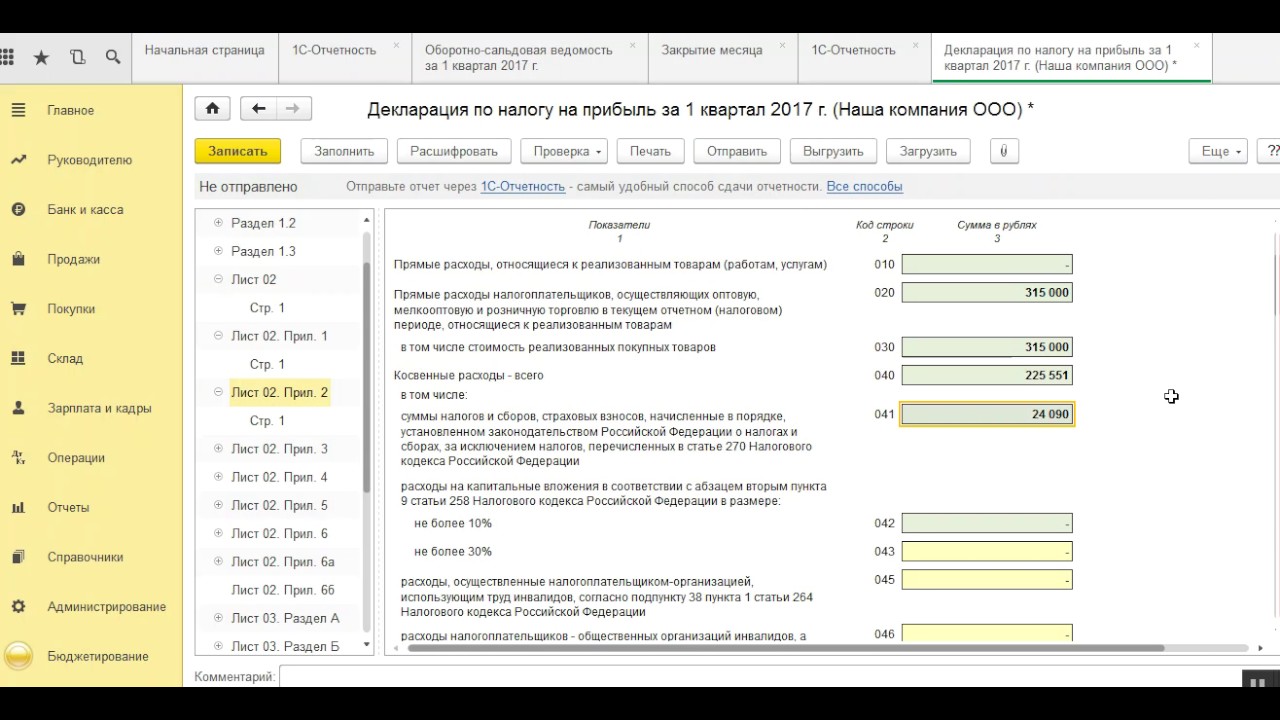This screenshot has height=720, width=1280.
Task: Click Записать button
Action: 238,151
